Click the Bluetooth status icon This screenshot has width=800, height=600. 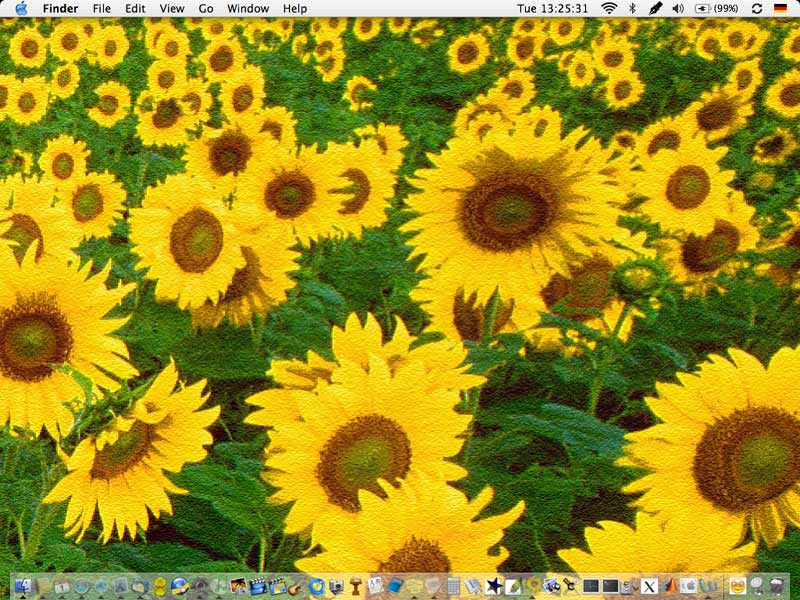tap(632, 8)
